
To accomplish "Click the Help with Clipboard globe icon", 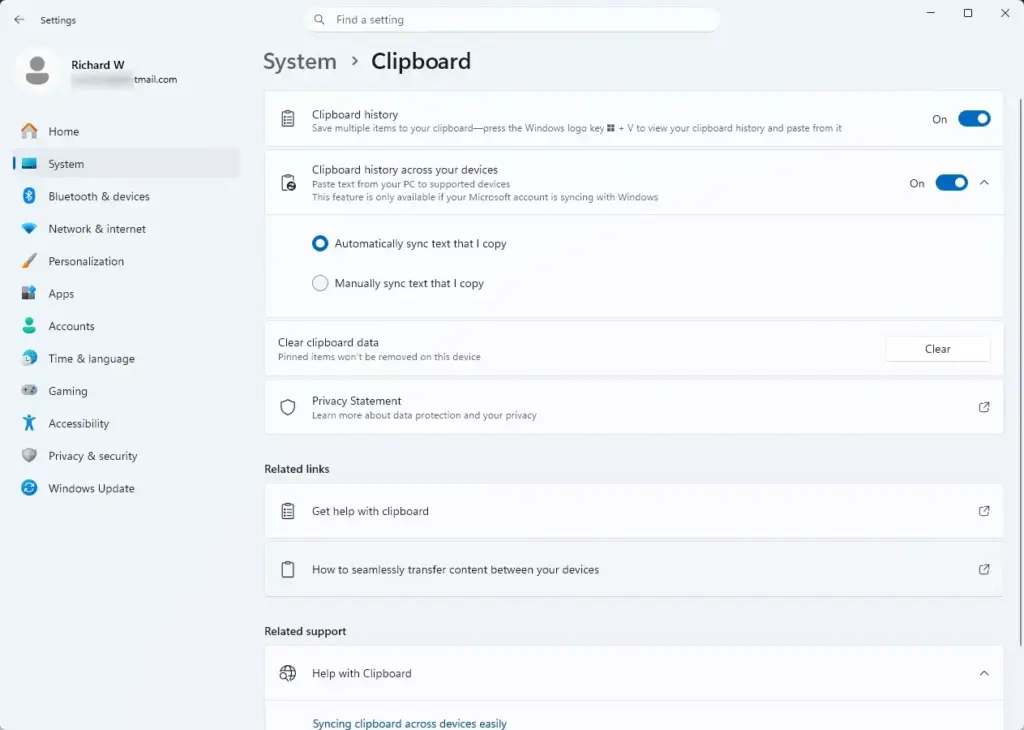I will 288,673.
